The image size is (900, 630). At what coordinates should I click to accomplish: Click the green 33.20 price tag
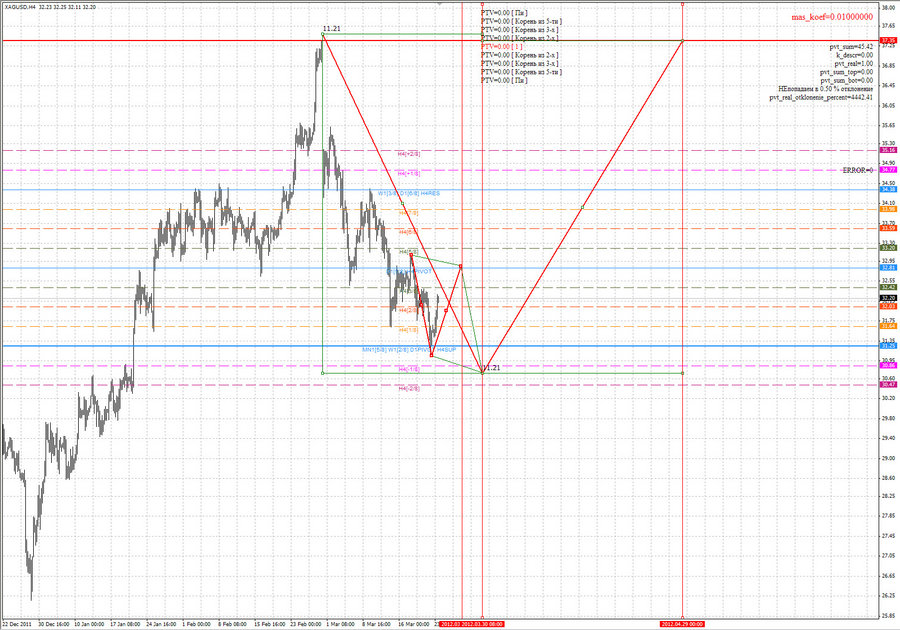tap(889, 248)
